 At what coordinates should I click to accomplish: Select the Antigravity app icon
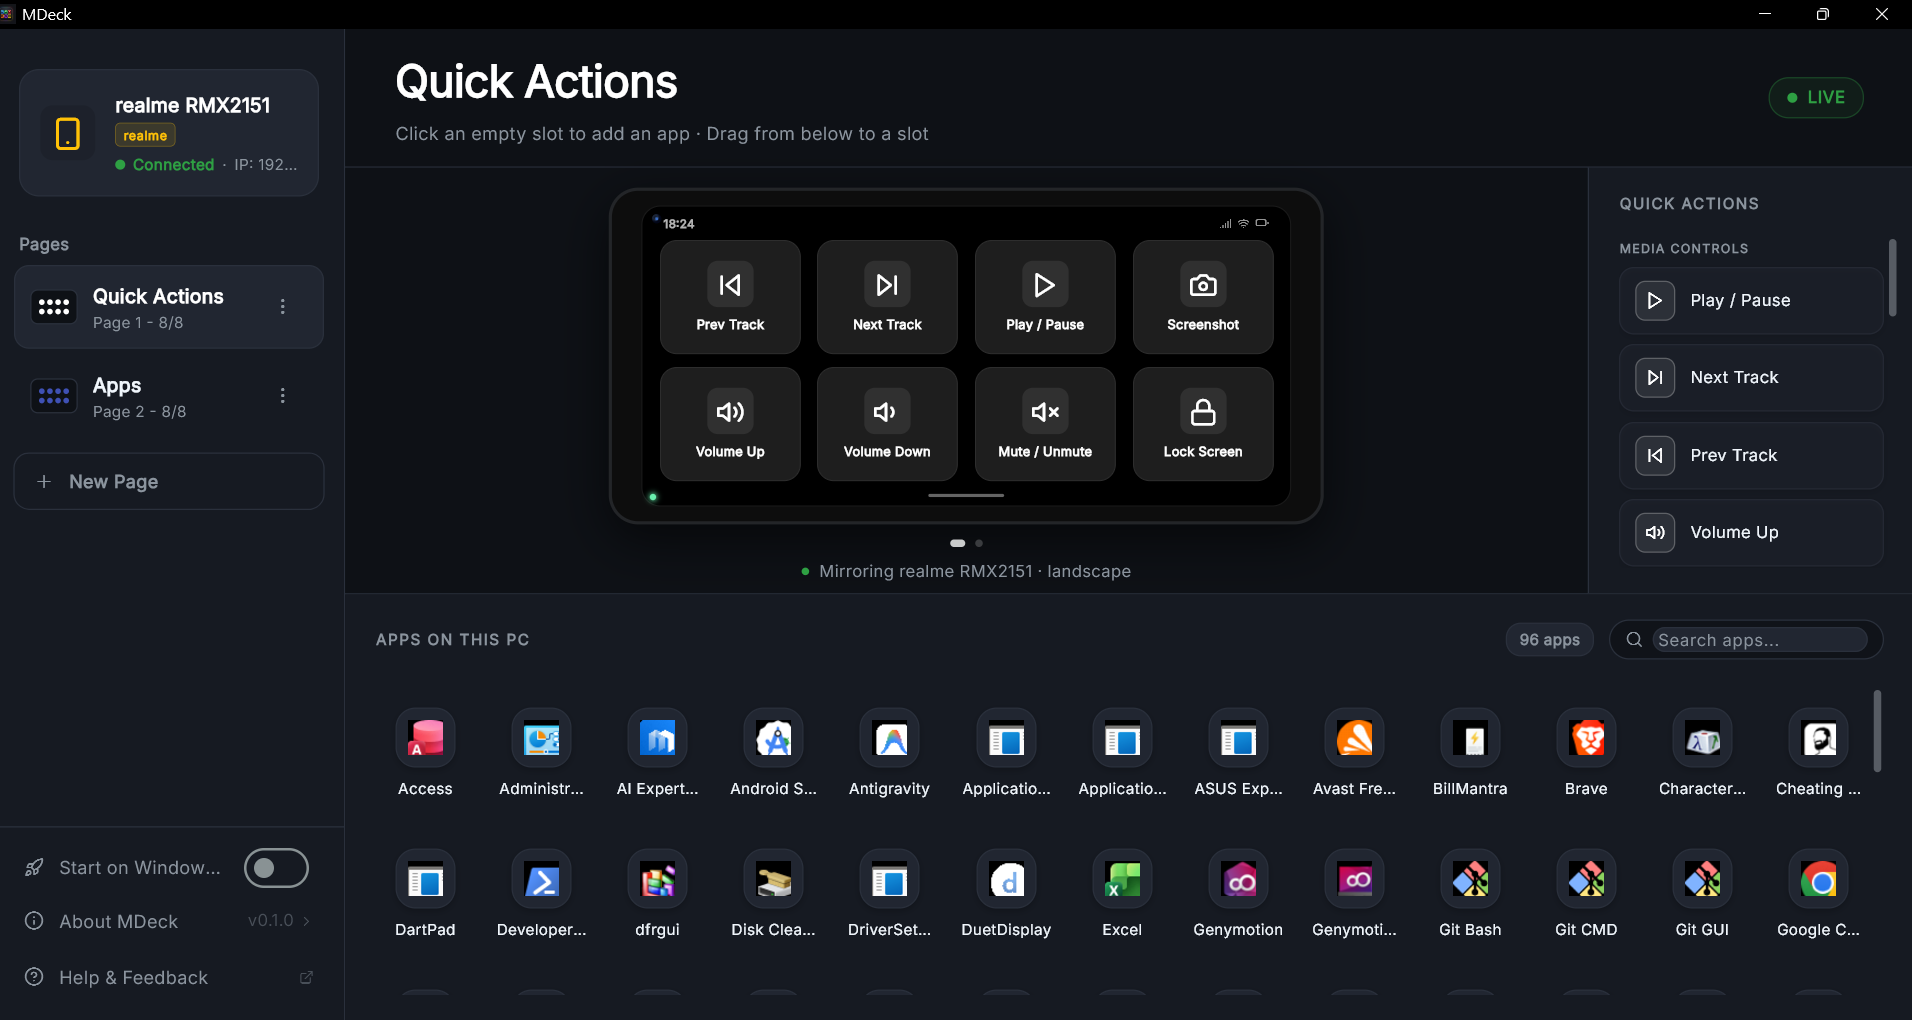pyautogui.click(x=889, y=739)
